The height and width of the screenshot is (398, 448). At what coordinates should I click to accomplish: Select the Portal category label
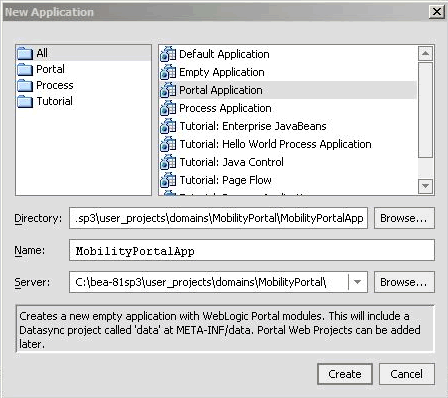(50, 69)
